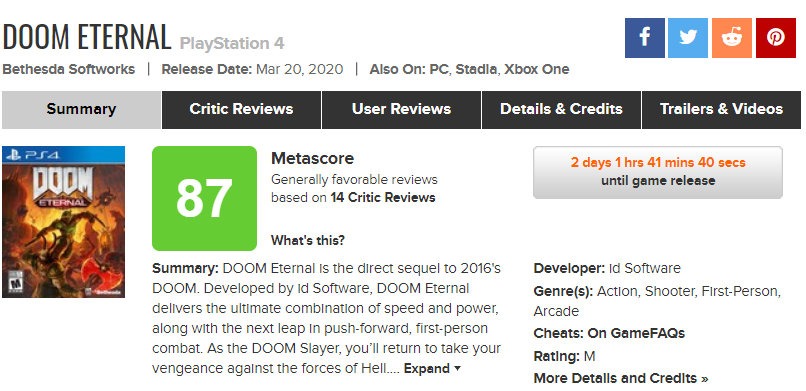Expand the full game summary

(x=432, y=368)
